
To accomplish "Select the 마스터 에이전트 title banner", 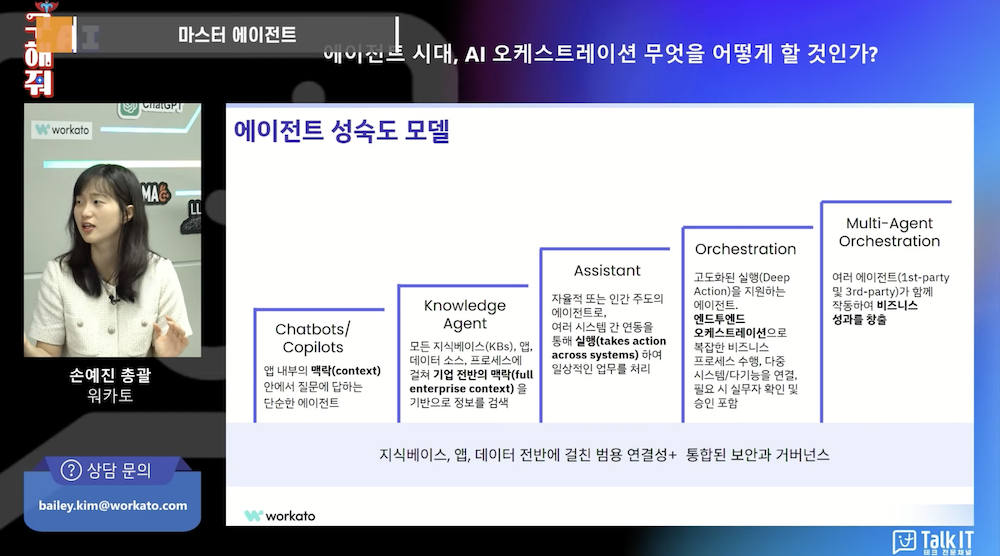I will (x=237, y=34).
